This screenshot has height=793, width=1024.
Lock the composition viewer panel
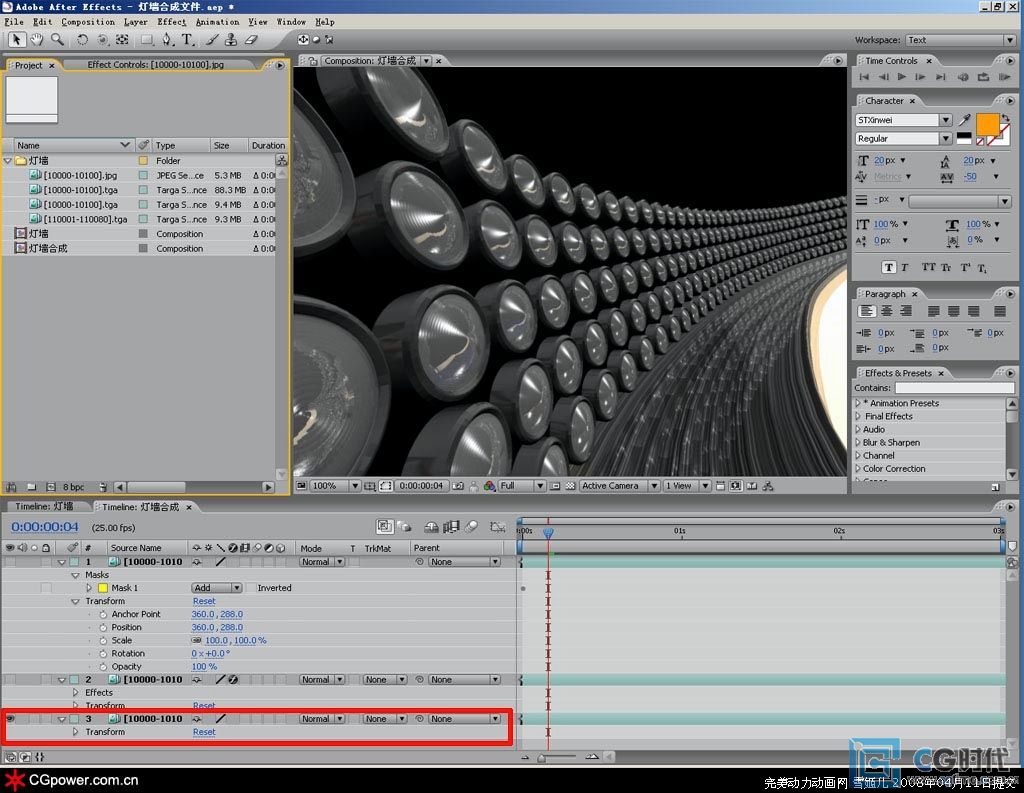tap(313, 61)
